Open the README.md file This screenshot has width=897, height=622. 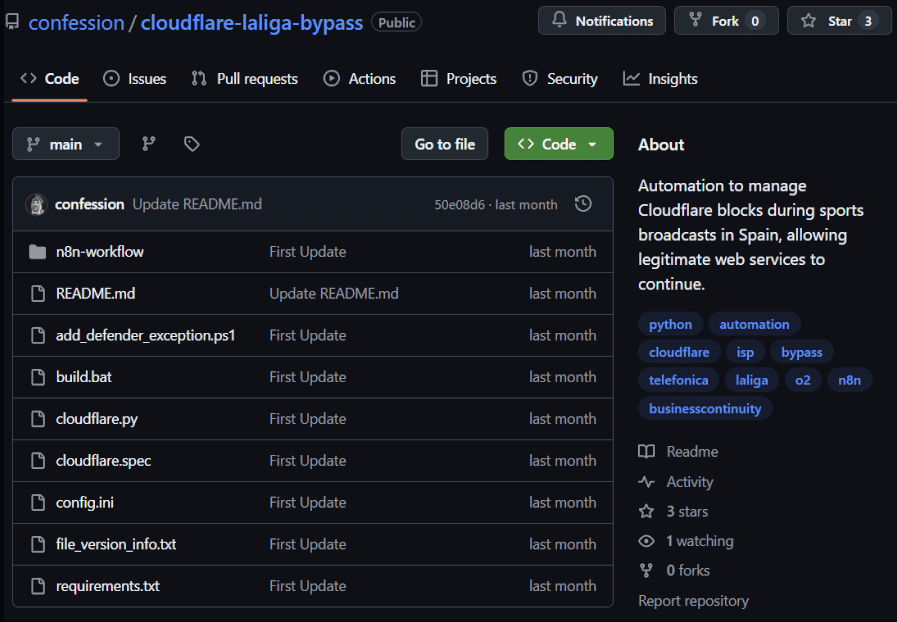(96, 294)
